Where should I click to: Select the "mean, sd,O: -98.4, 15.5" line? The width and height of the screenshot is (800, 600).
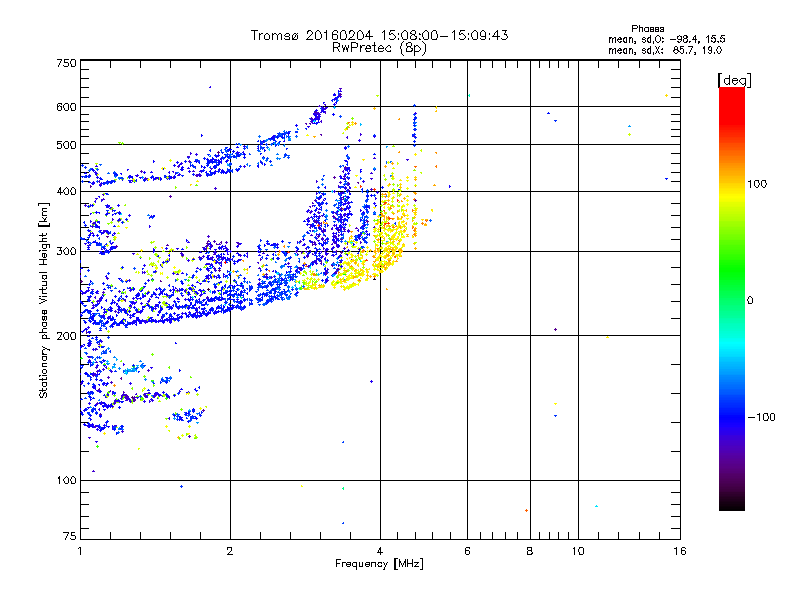point(667,39)
